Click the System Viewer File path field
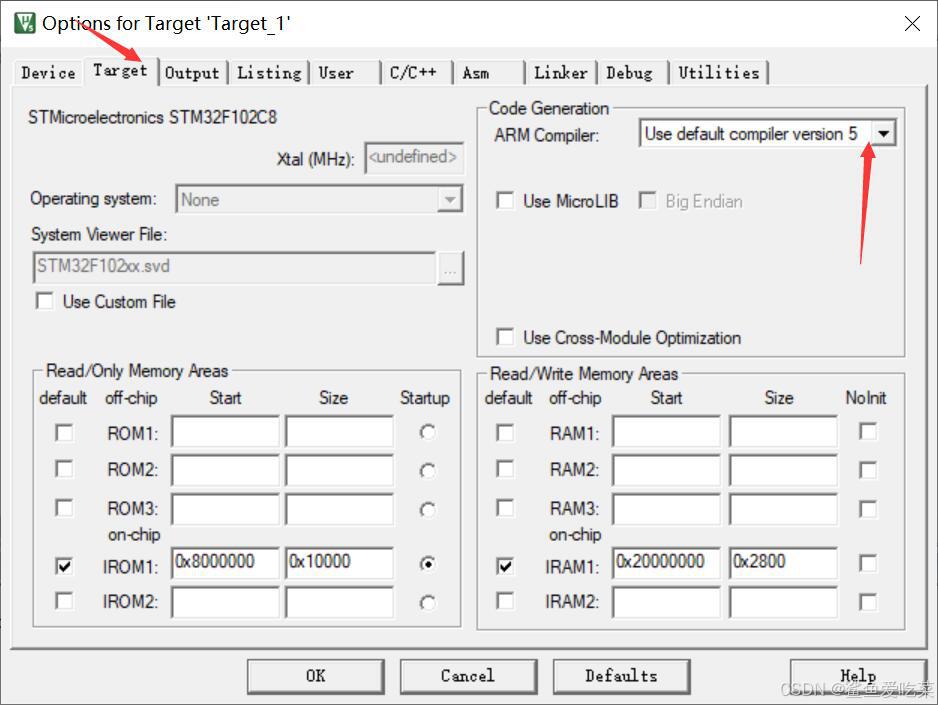Viewport: 938px width, 705px height. tap(234, 267)
